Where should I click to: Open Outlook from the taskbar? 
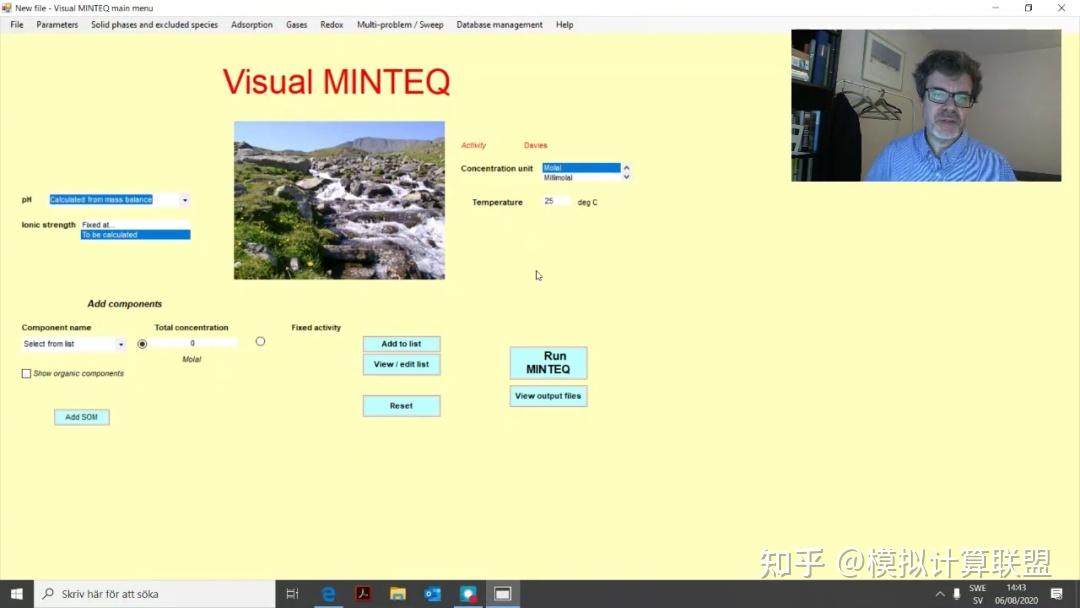pos(433,593)
